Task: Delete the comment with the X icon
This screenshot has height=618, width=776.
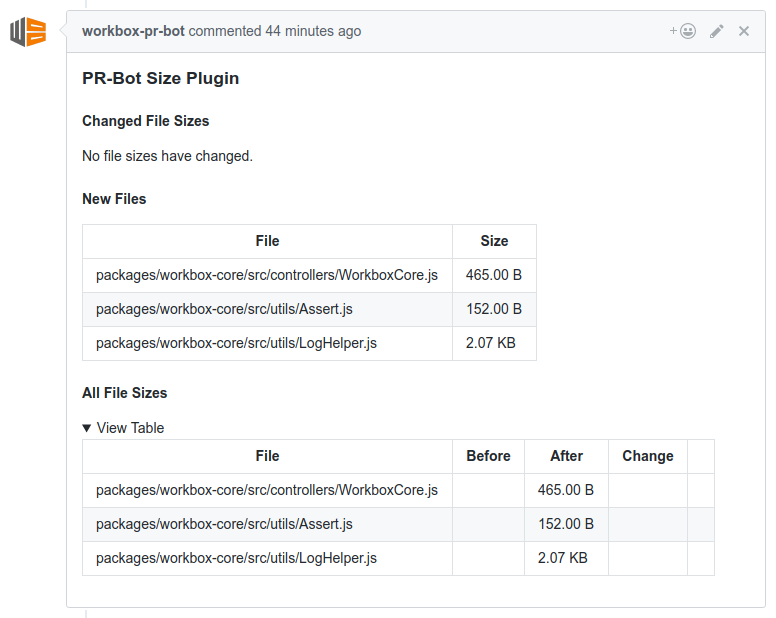Action: tap(744, 31)
